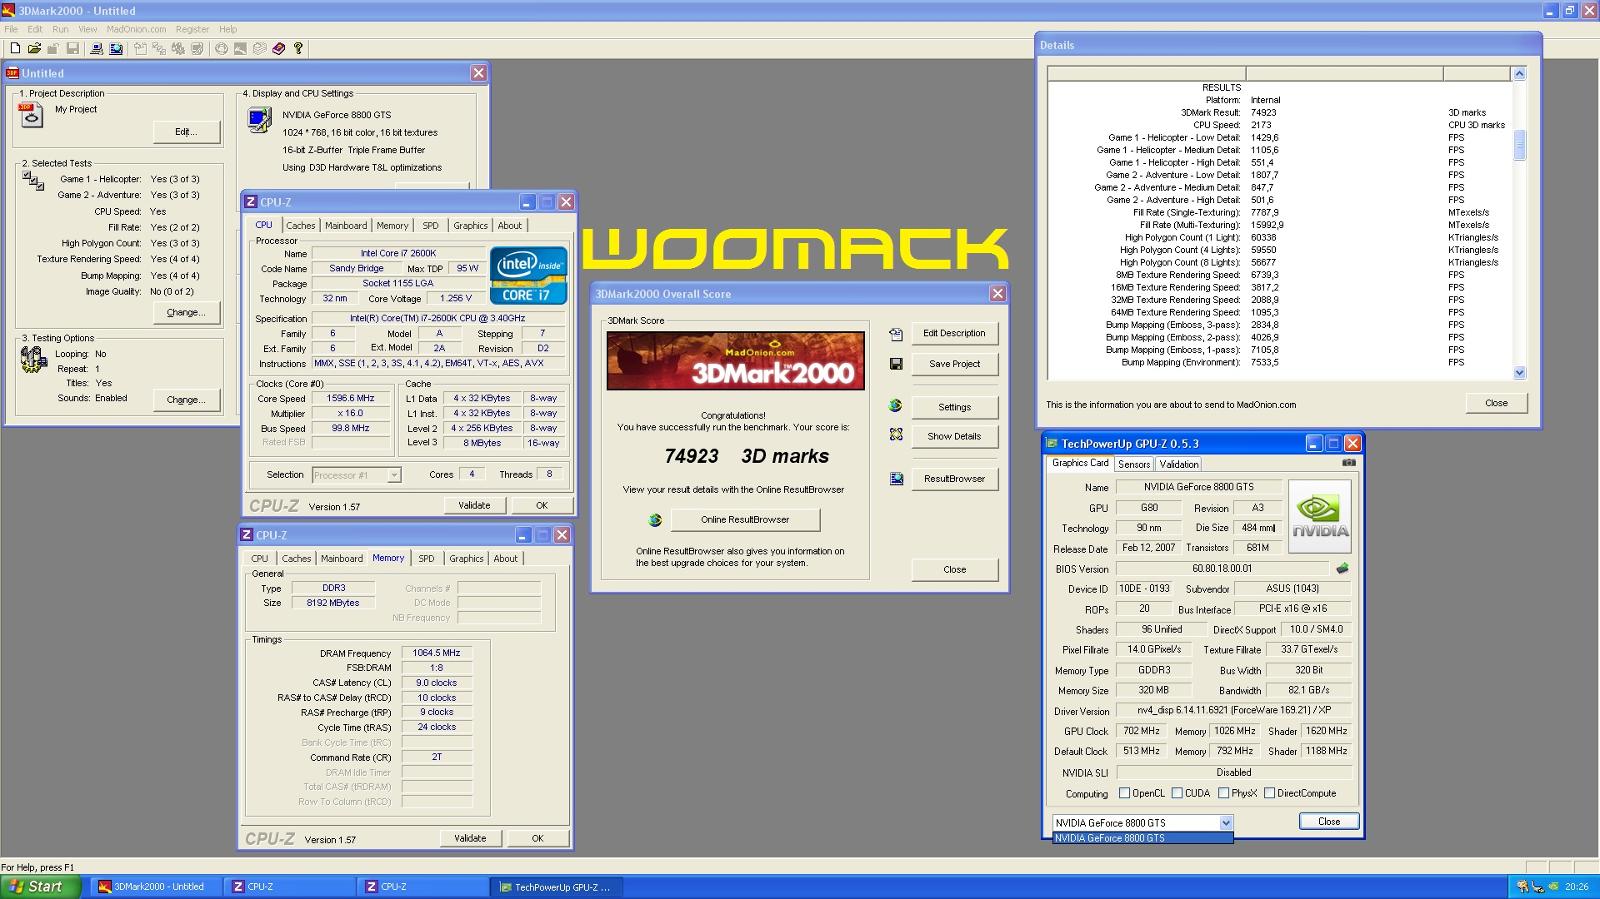The image size is (1600, 899).
Task: Switch to Mainboard tab in upper CPU-Z window
Action: click(346, 226)
